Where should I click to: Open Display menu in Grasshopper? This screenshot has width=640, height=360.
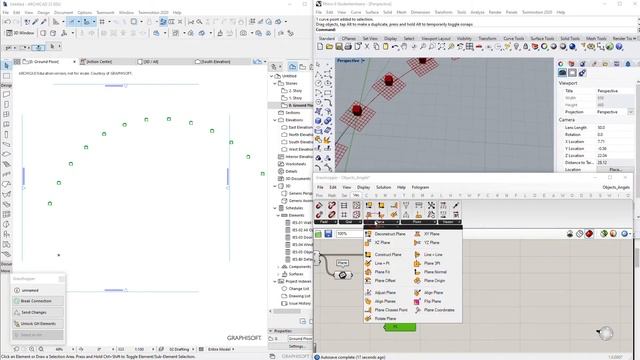point(363,187)
